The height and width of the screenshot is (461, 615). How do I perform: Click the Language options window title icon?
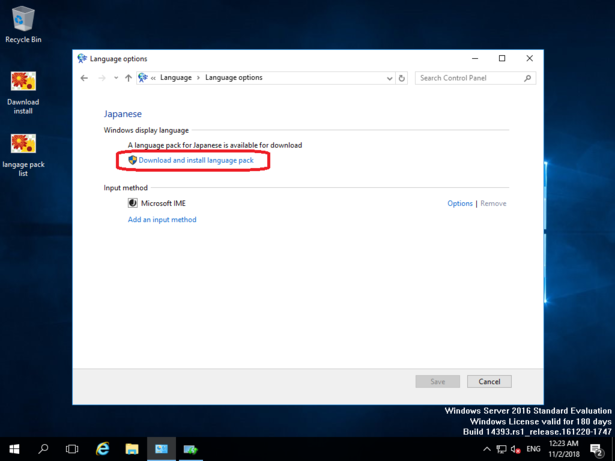click(x=82, y=58)
